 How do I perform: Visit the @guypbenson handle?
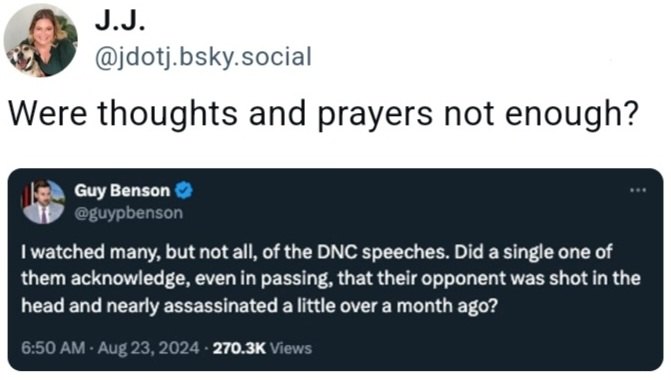129,213
